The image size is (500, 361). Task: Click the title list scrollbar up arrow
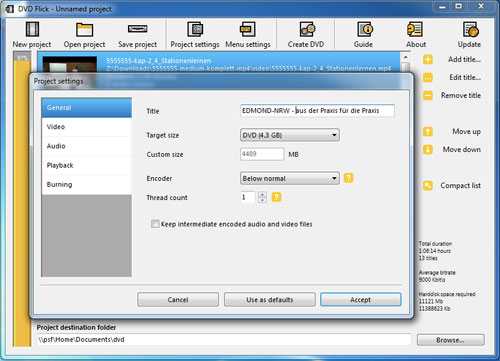[x=405, y=57]
